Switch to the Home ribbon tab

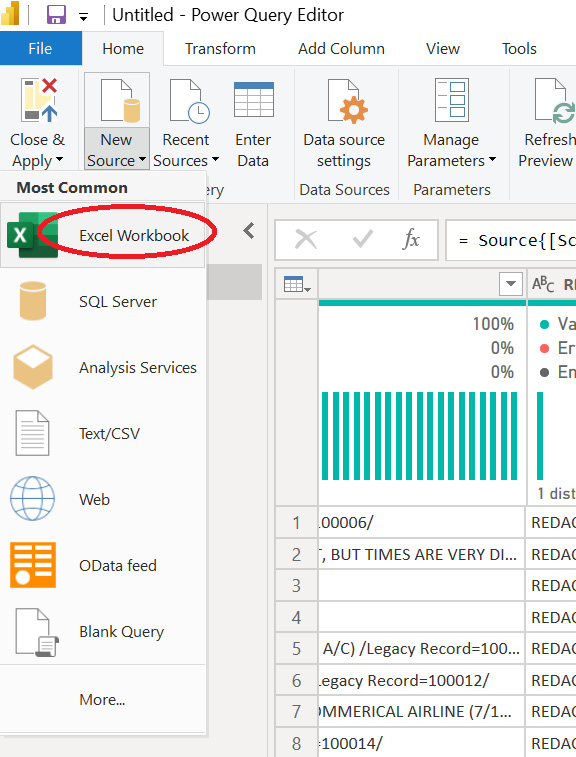click(123, 48)
